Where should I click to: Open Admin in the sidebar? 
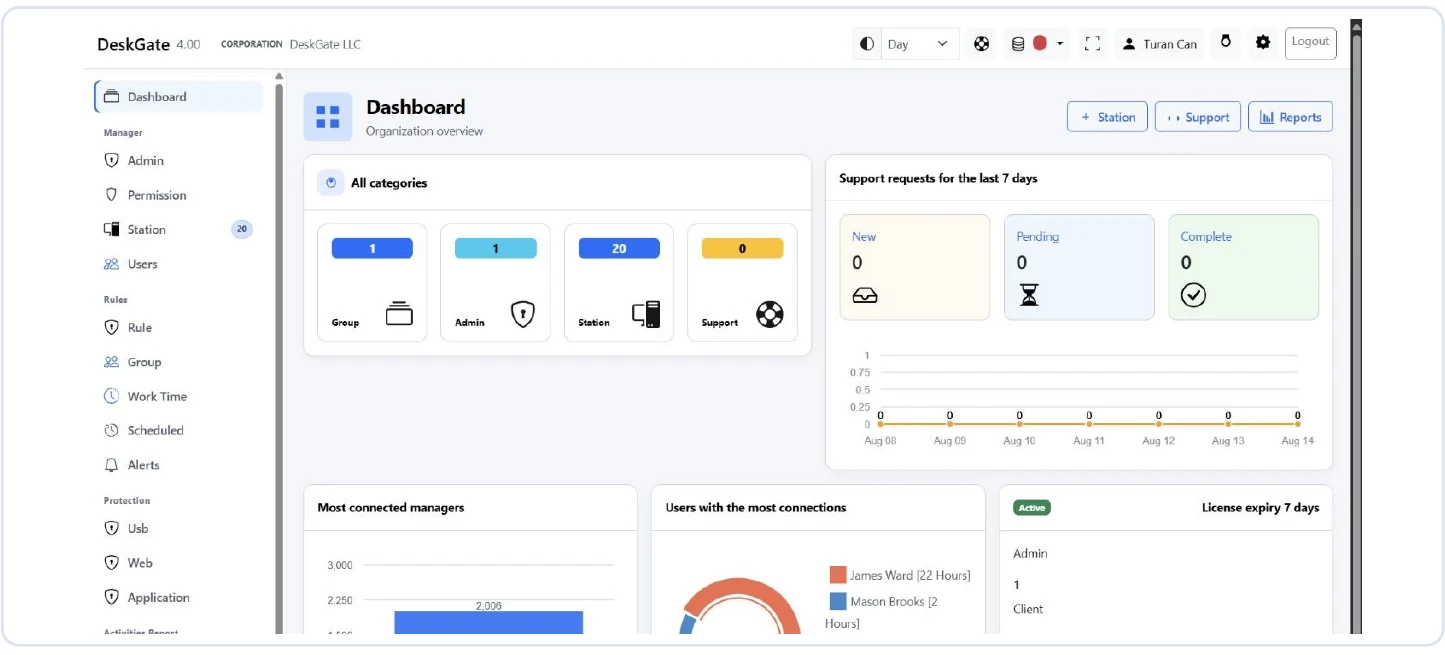point(178,161)
